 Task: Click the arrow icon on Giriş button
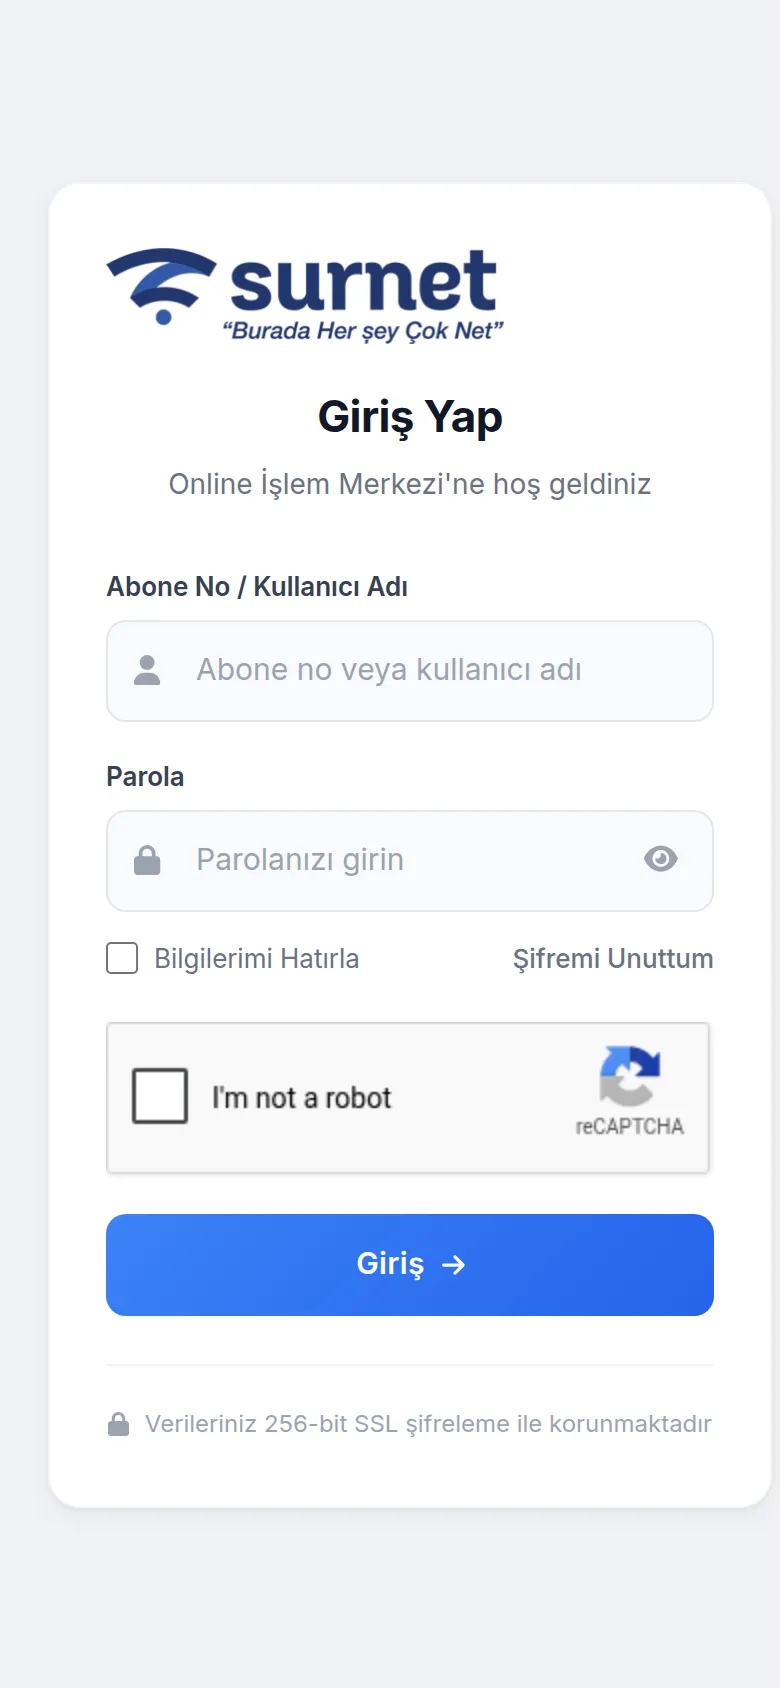click(454, 1265)
